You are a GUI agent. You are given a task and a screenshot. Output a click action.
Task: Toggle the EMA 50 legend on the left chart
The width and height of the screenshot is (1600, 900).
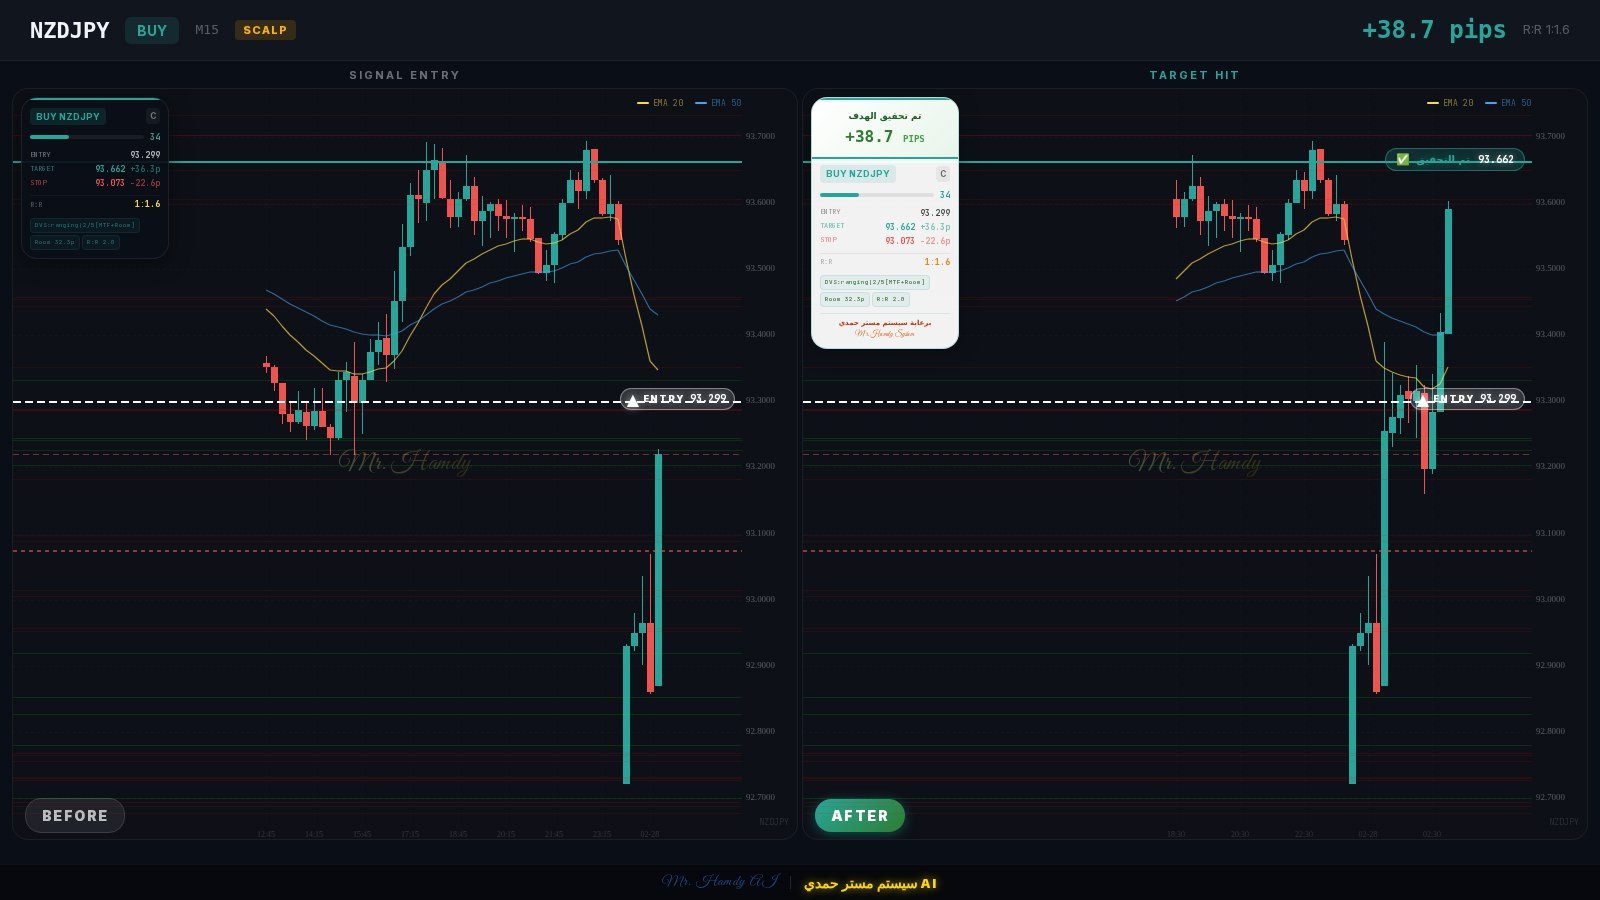[718, 103]
